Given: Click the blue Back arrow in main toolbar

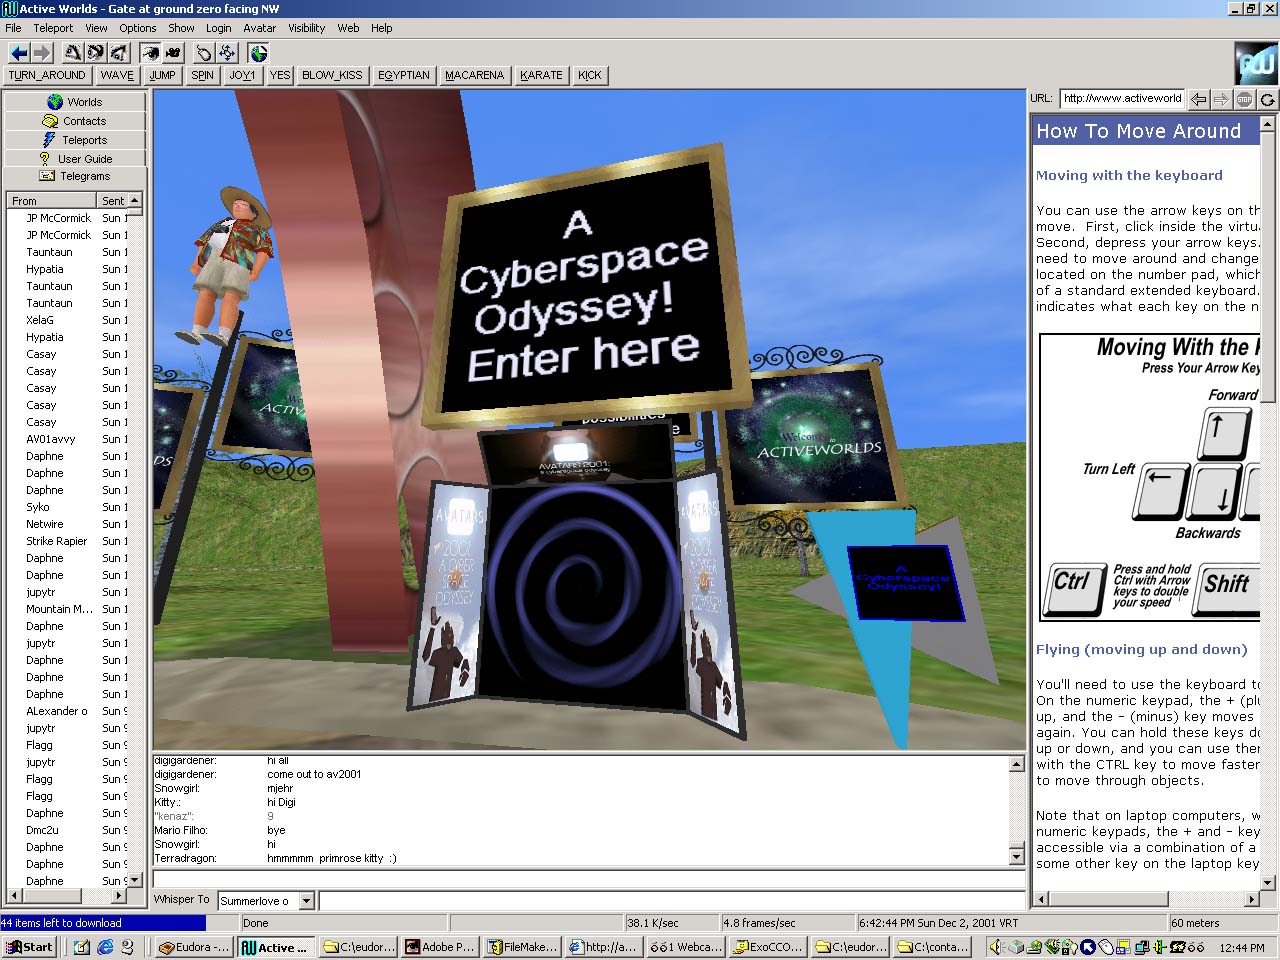Looking at the screenshot, I should click(x=19, y=53).
